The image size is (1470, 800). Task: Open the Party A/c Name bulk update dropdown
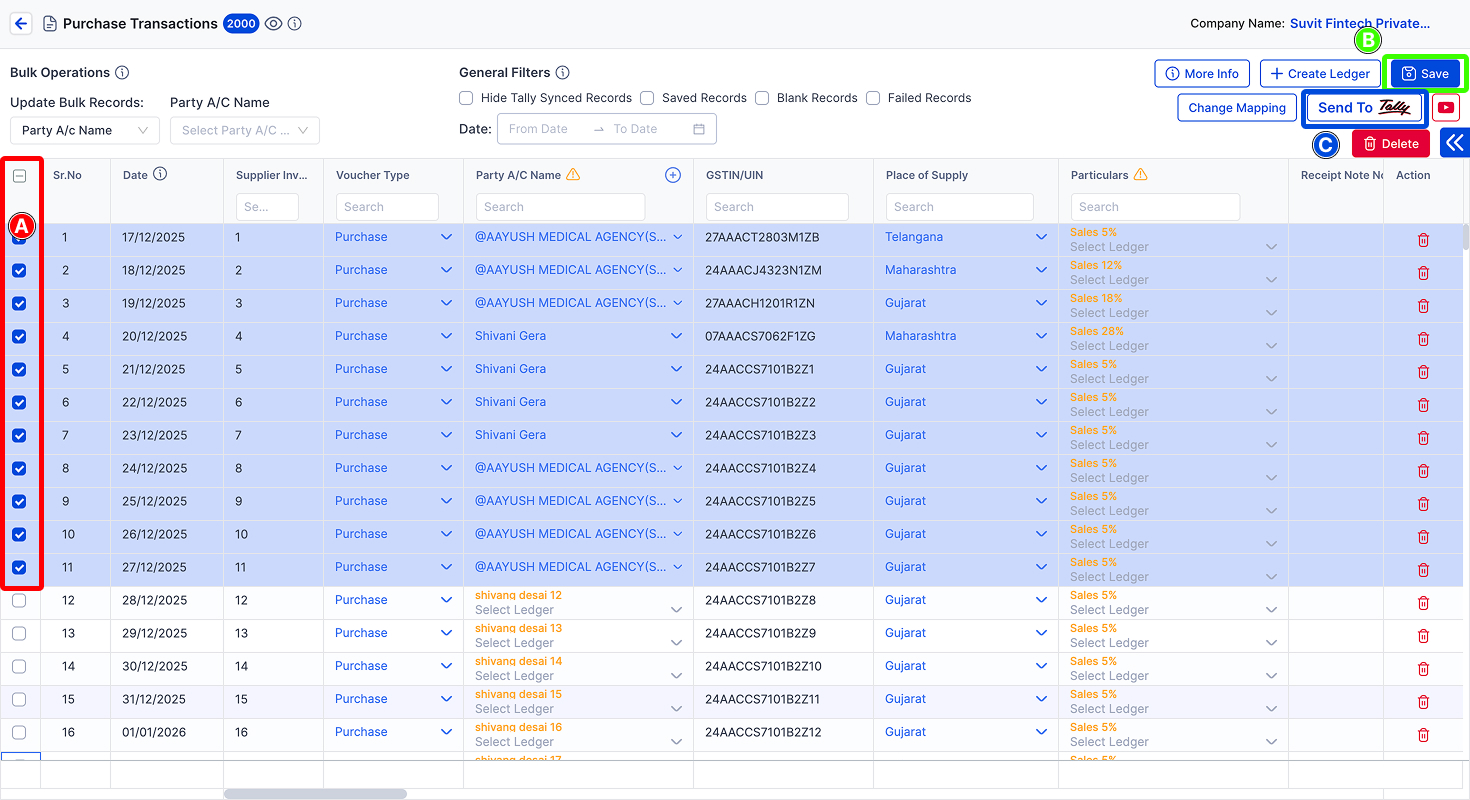click(85, 130)
